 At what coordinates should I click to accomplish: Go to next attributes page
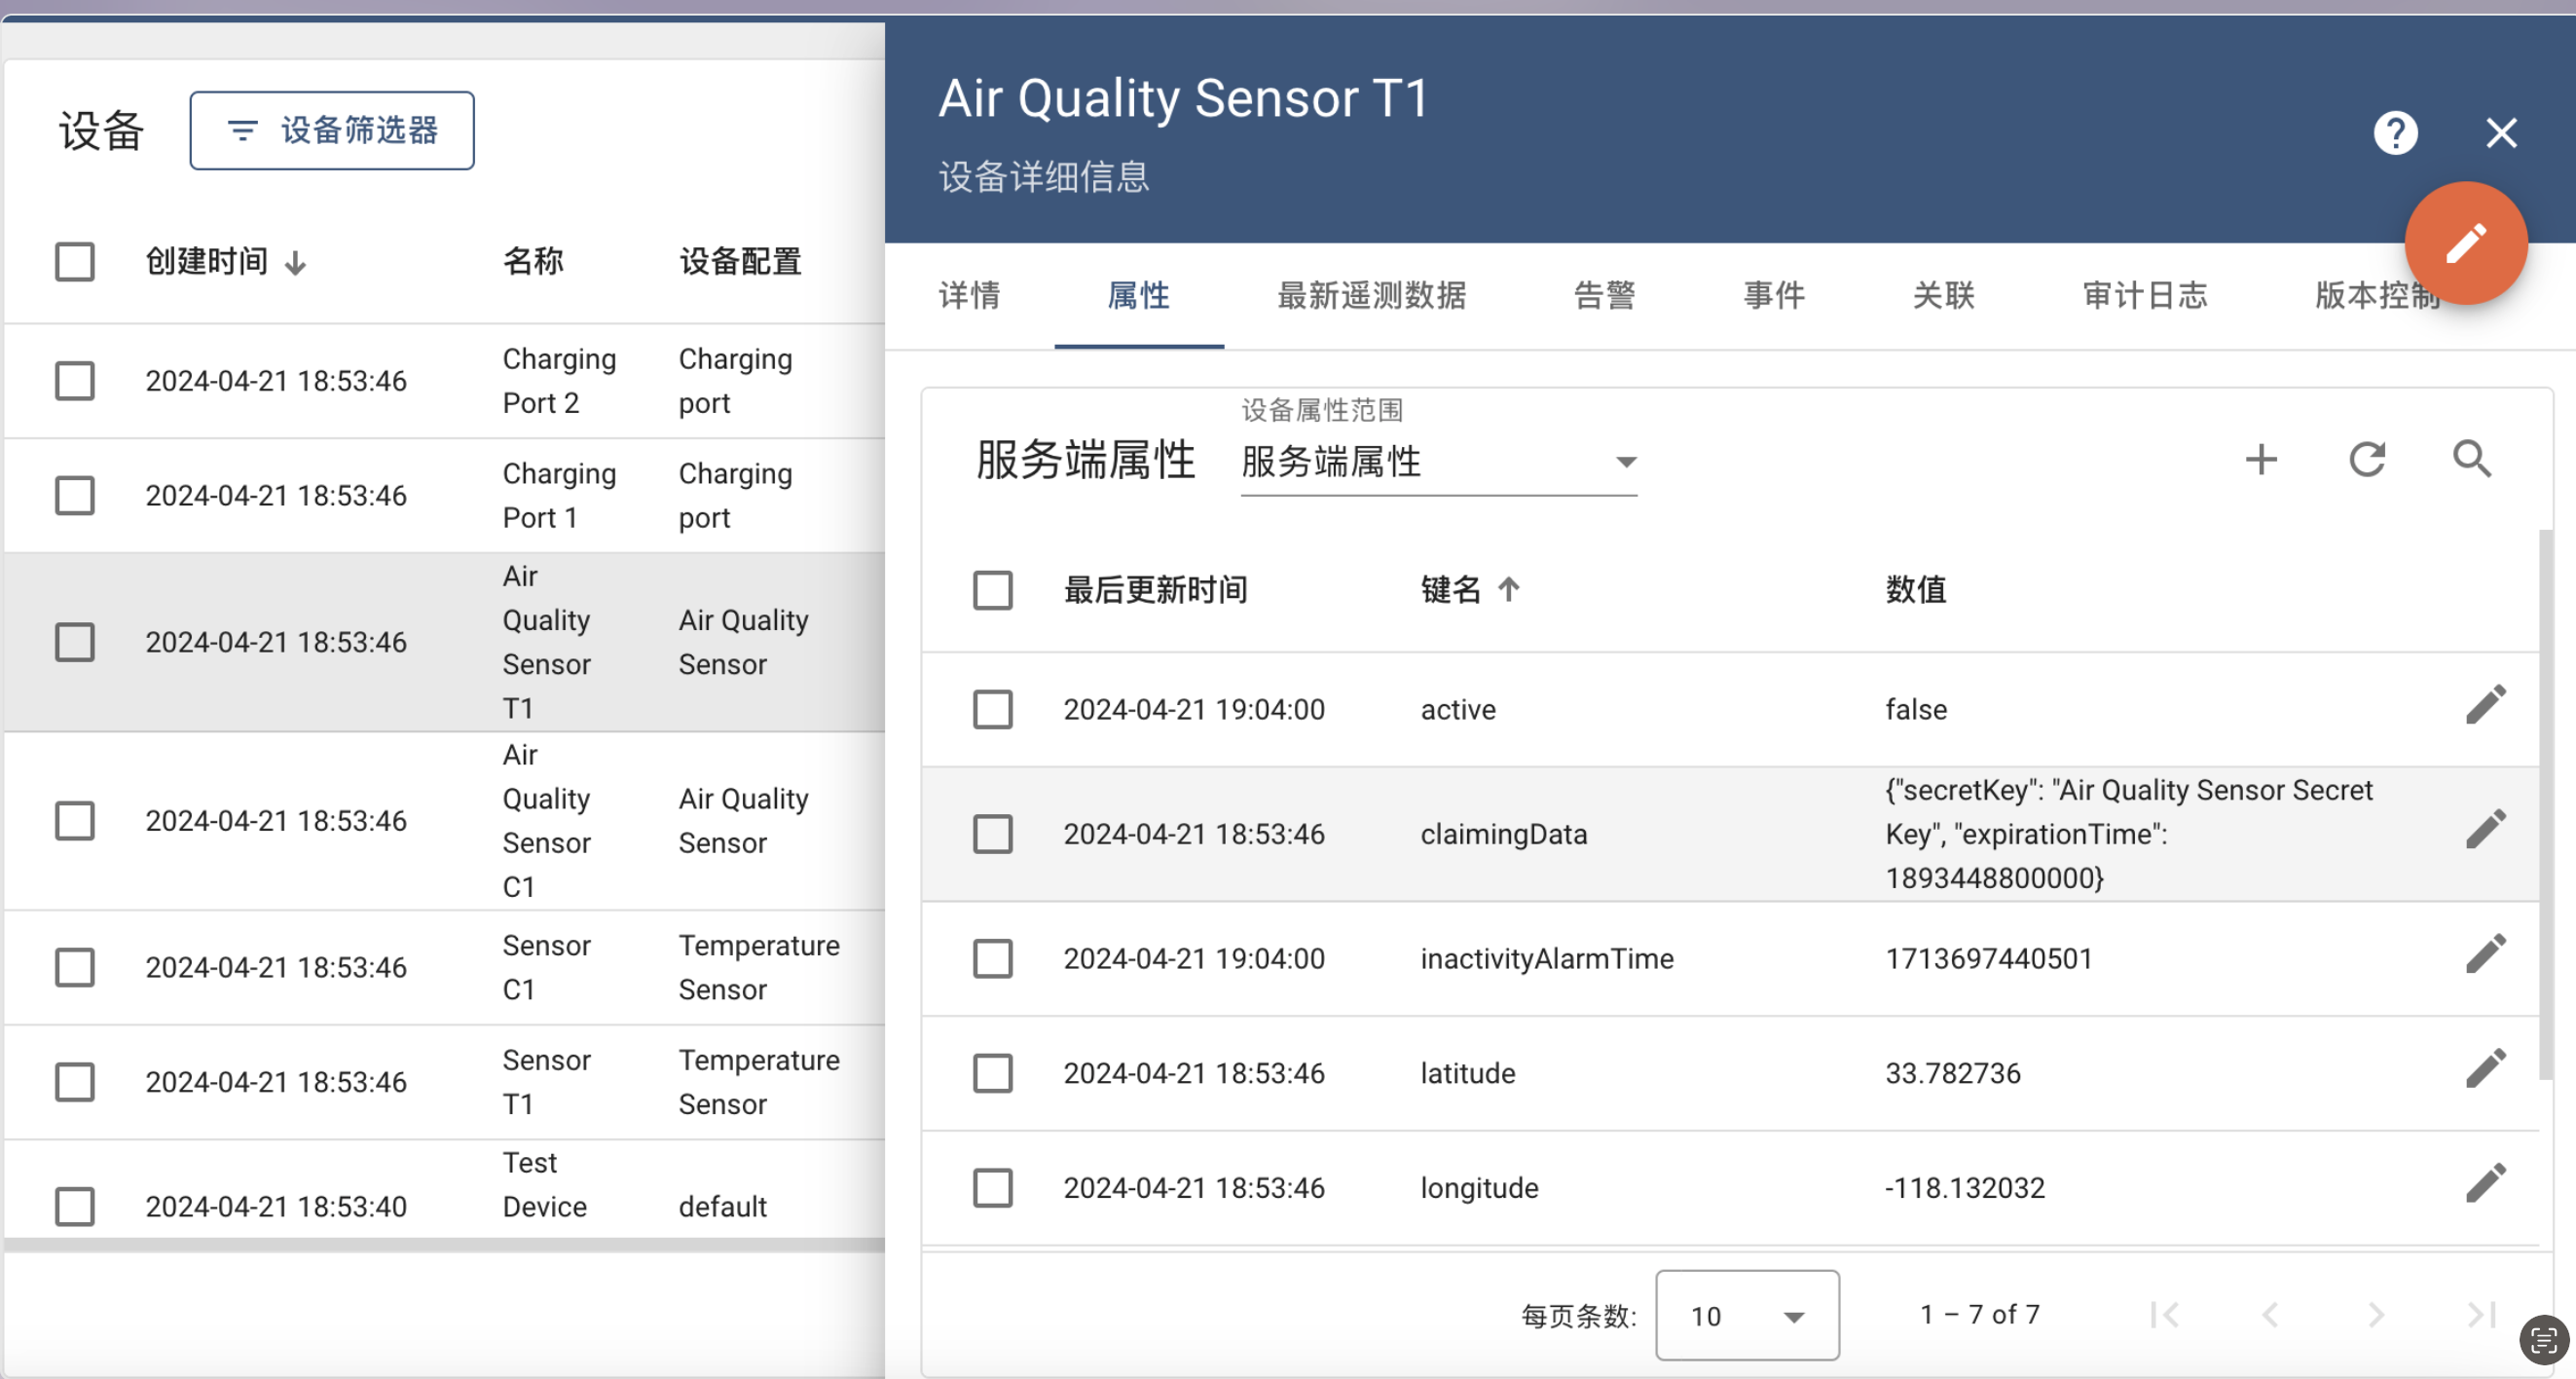pyautogui.click(x=2376, y=1314)
